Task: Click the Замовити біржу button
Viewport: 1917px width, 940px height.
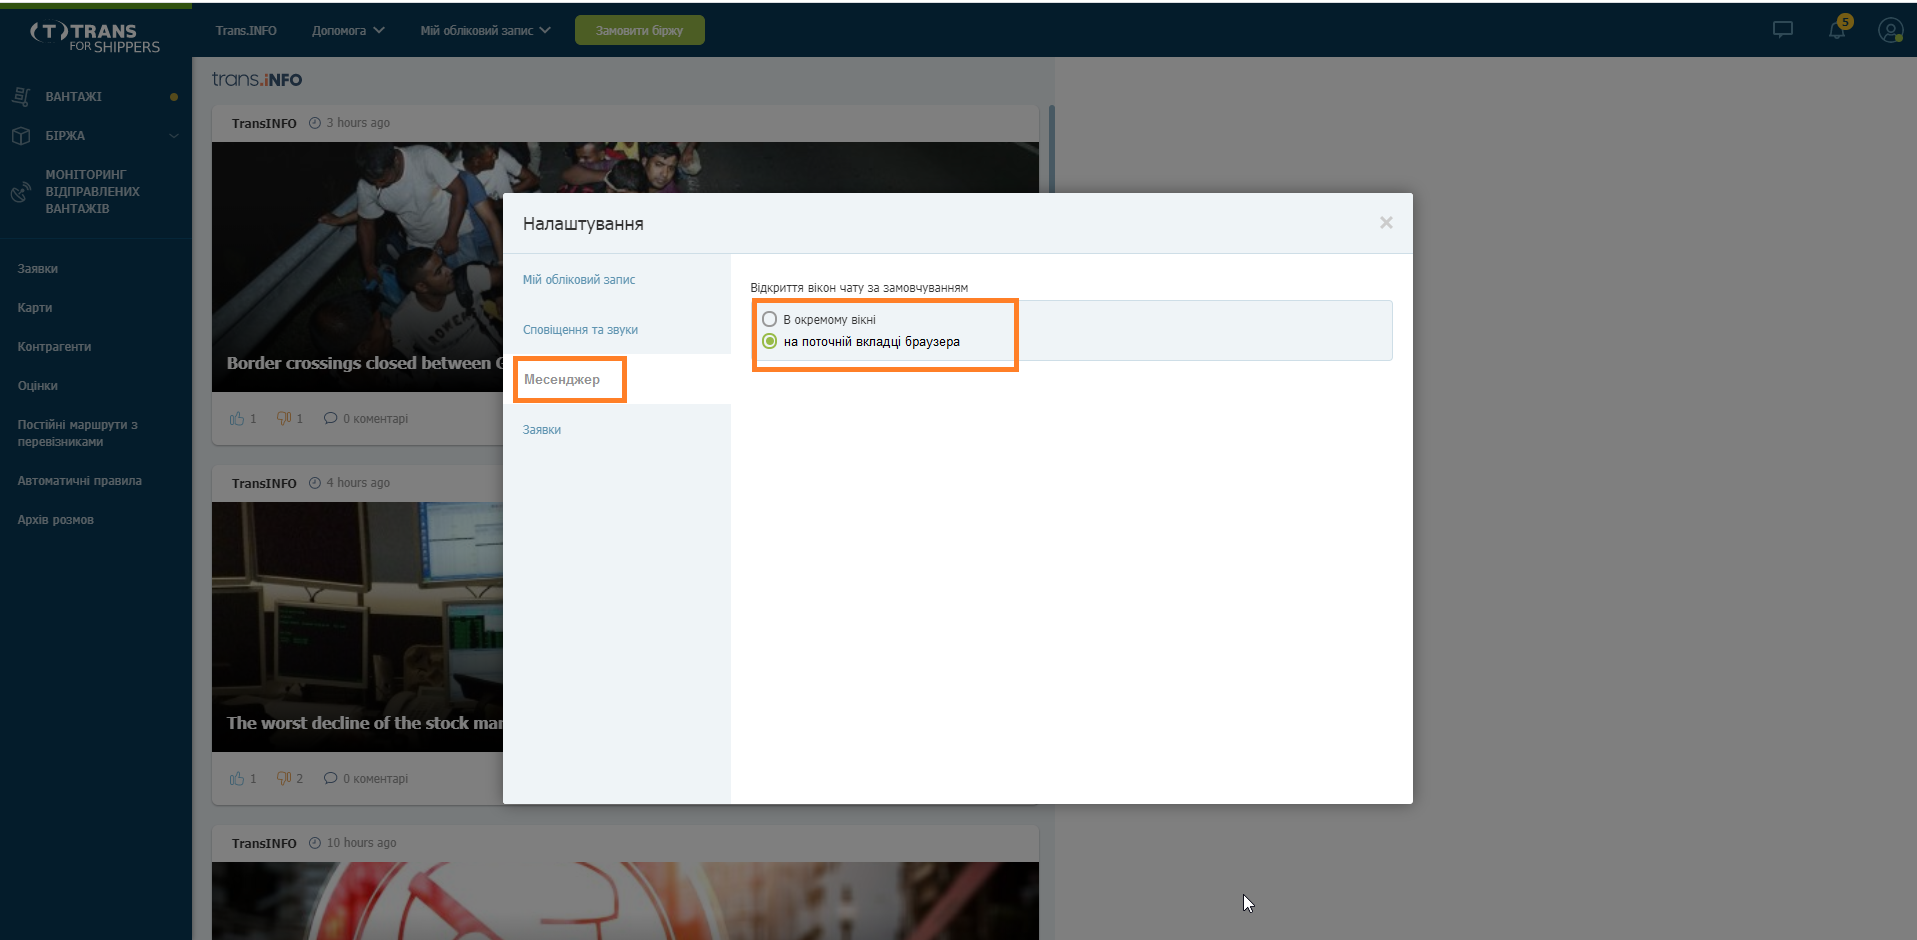Action: [640, 31]
